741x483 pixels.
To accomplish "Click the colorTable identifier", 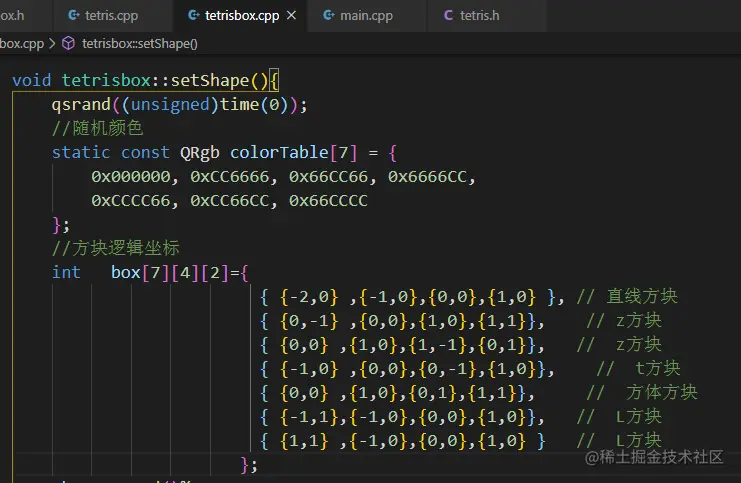I will pyautogui.click(x=279, y=153).
